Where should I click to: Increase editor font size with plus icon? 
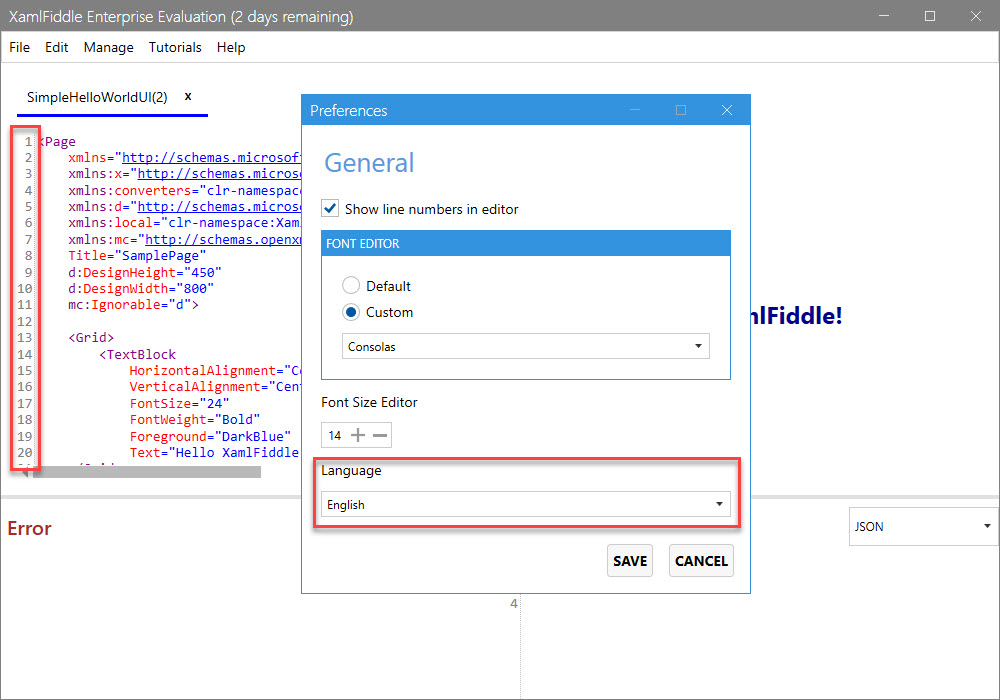coord(358,435)
